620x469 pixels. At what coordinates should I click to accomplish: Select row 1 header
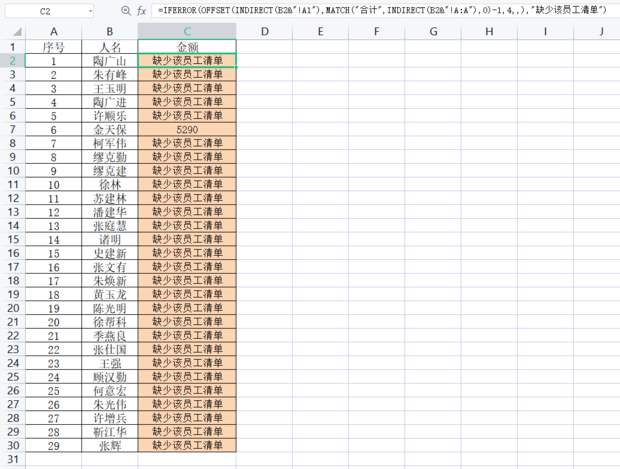[13, 47]
